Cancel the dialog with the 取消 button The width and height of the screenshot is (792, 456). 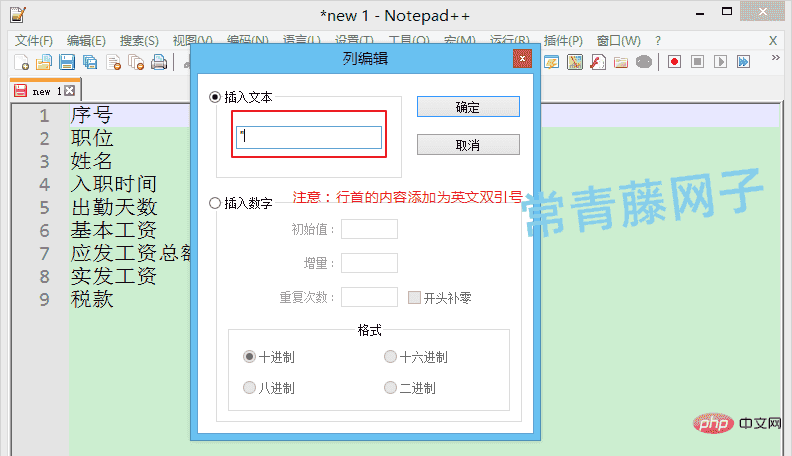tap(468, 145)
